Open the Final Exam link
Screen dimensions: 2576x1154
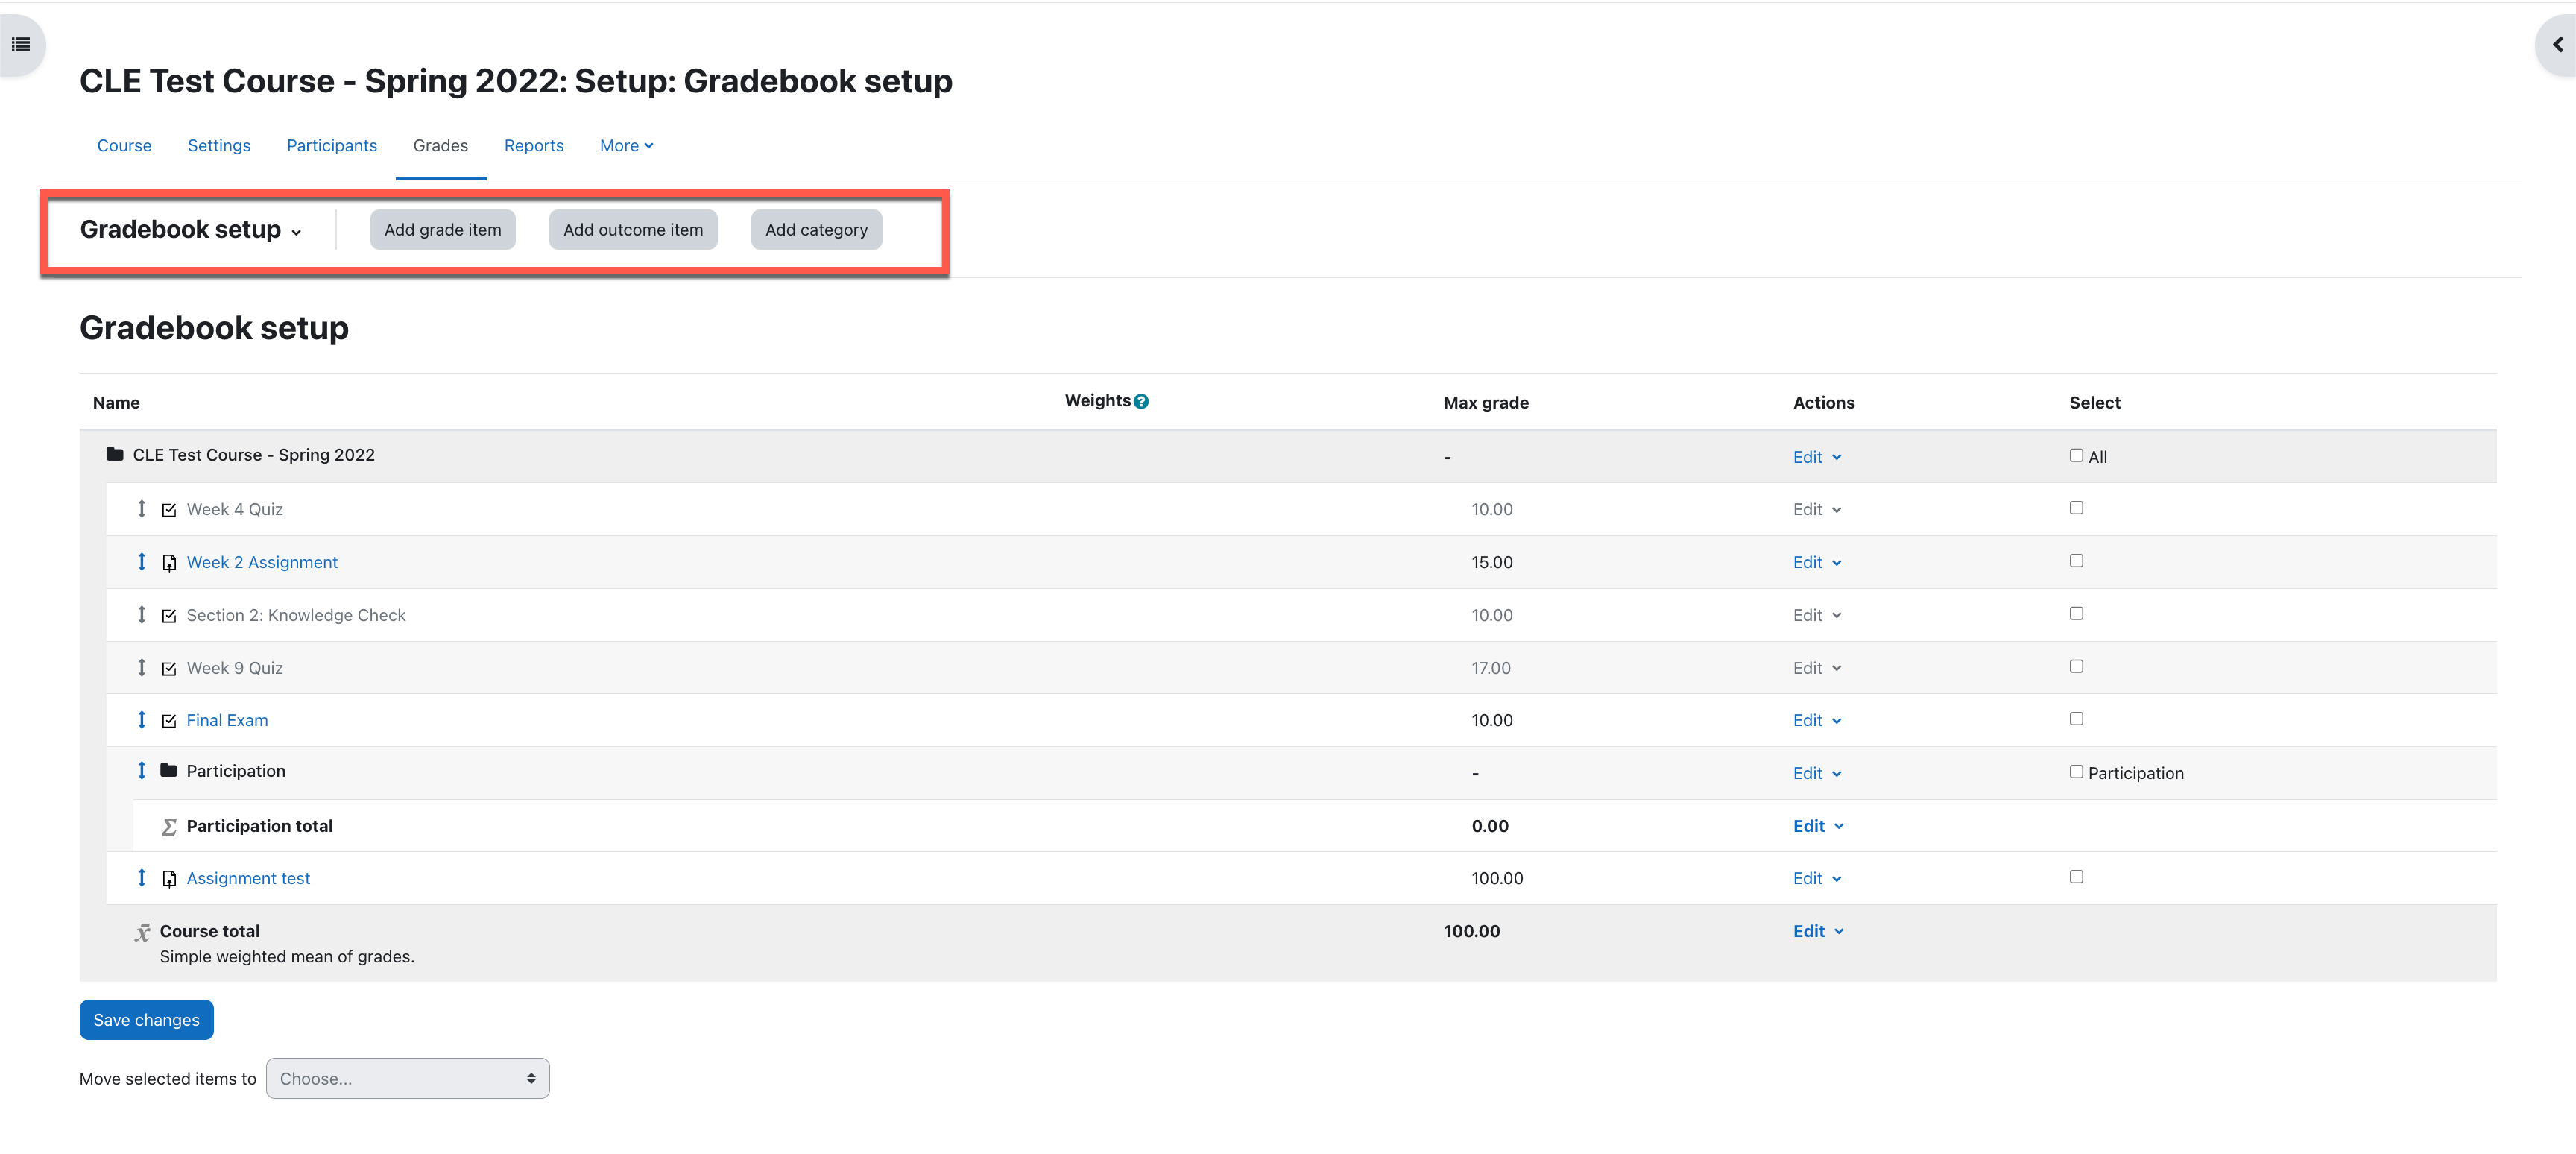(x=227, y=721)
